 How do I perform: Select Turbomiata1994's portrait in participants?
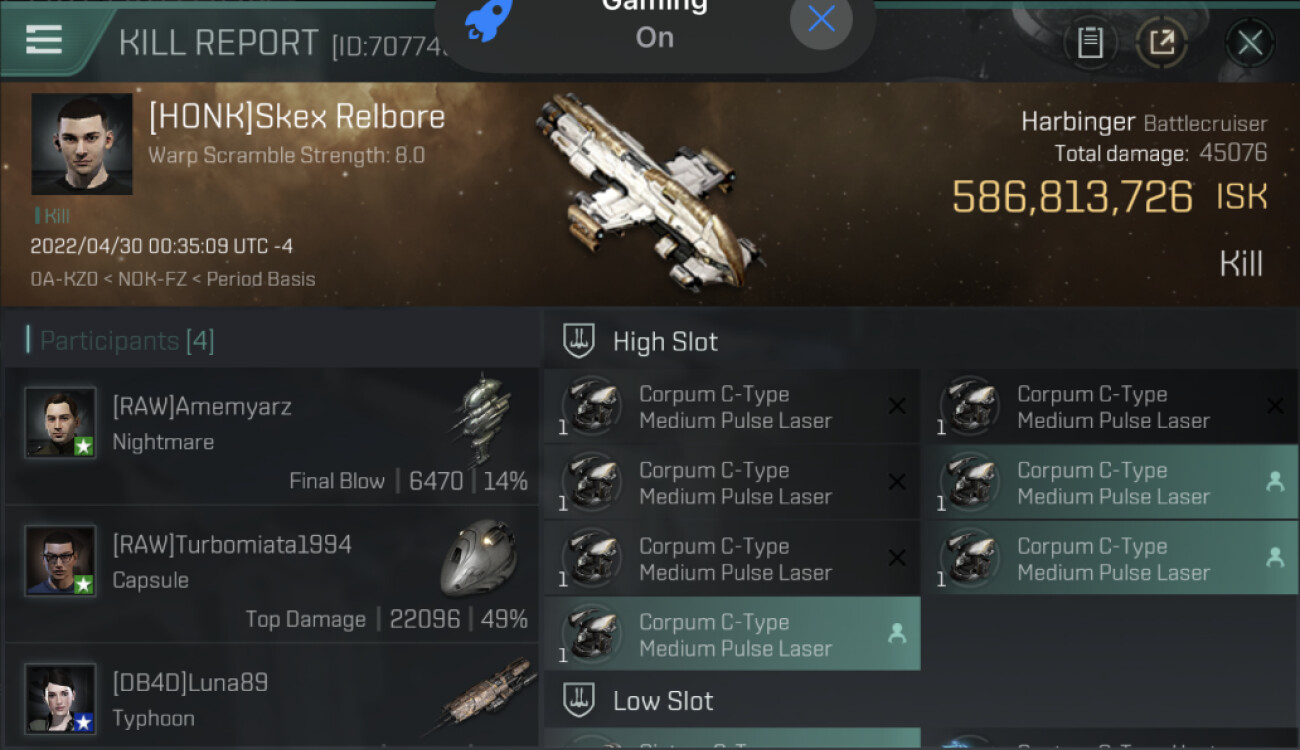coord(60,561)
